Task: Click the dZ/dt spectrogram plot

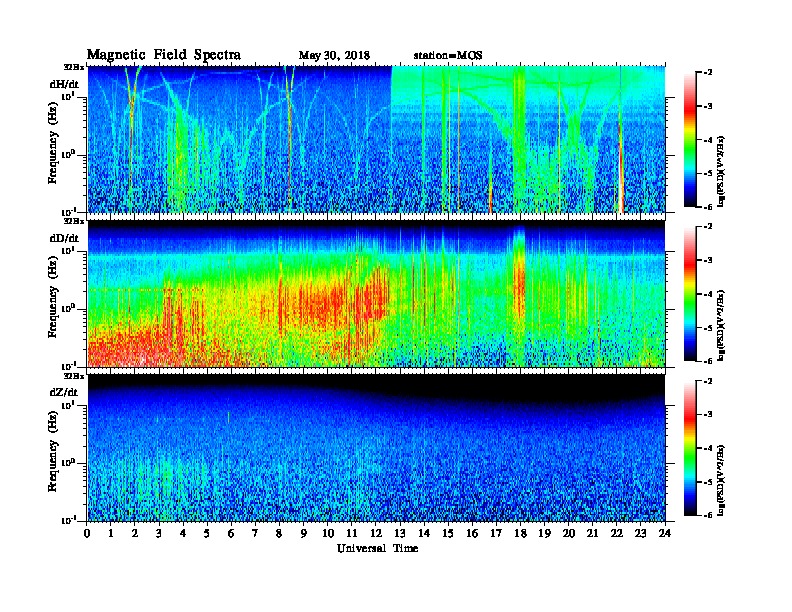Action: coord(376,447)
